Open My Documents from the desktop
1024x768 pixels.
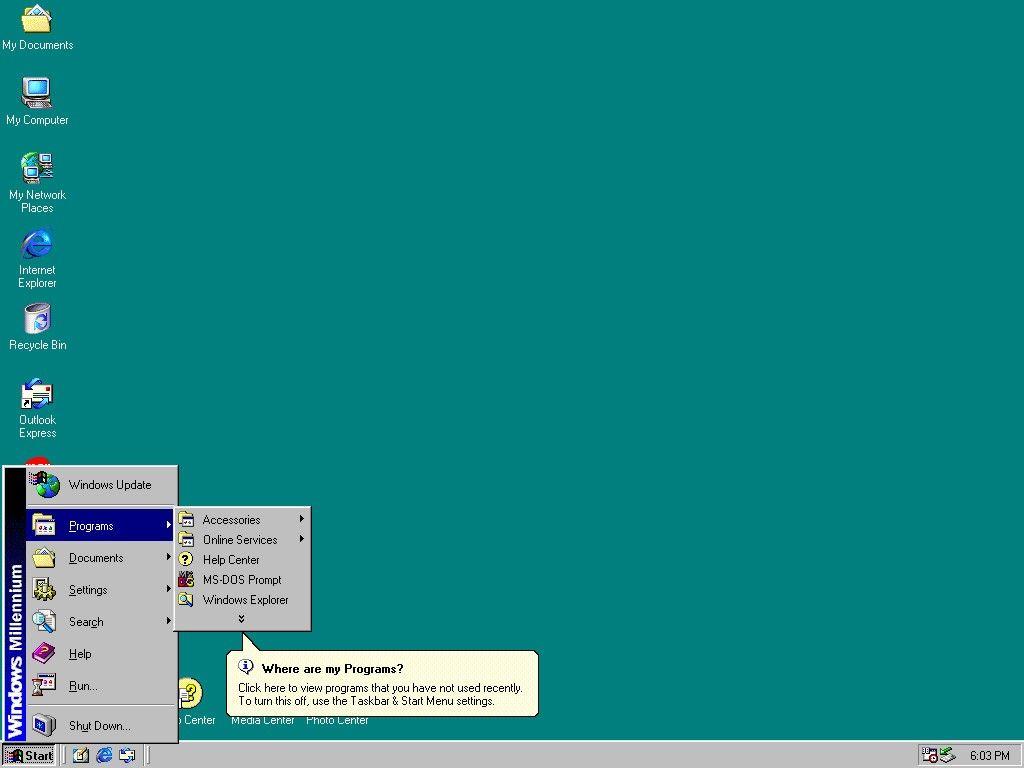point(37,22)
